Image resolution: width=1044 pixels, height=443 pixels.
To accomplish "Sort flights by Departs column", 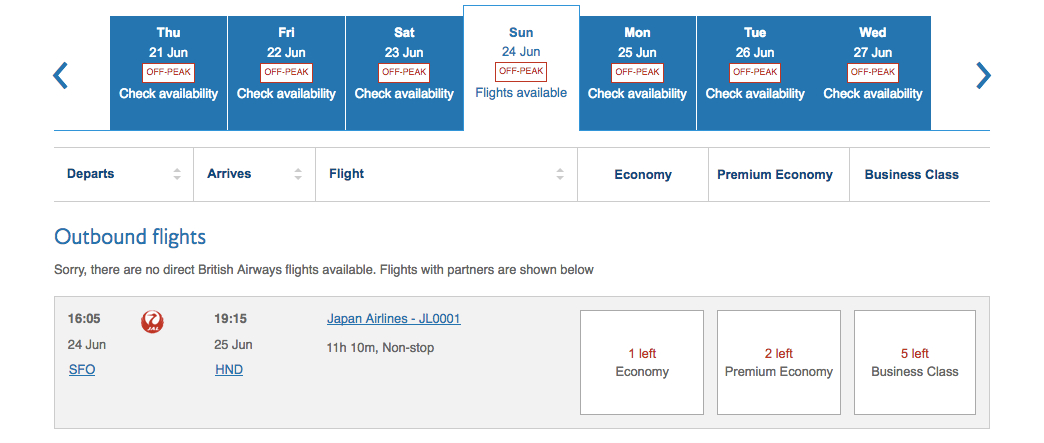I will pos(177,174).
